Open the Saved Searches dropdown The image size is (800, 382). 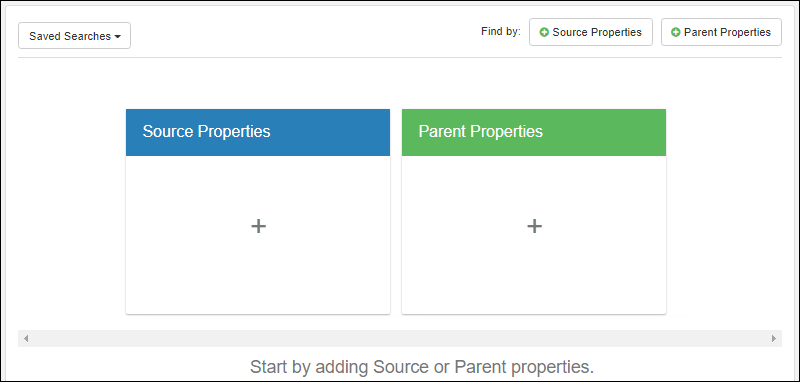point(74,36)
